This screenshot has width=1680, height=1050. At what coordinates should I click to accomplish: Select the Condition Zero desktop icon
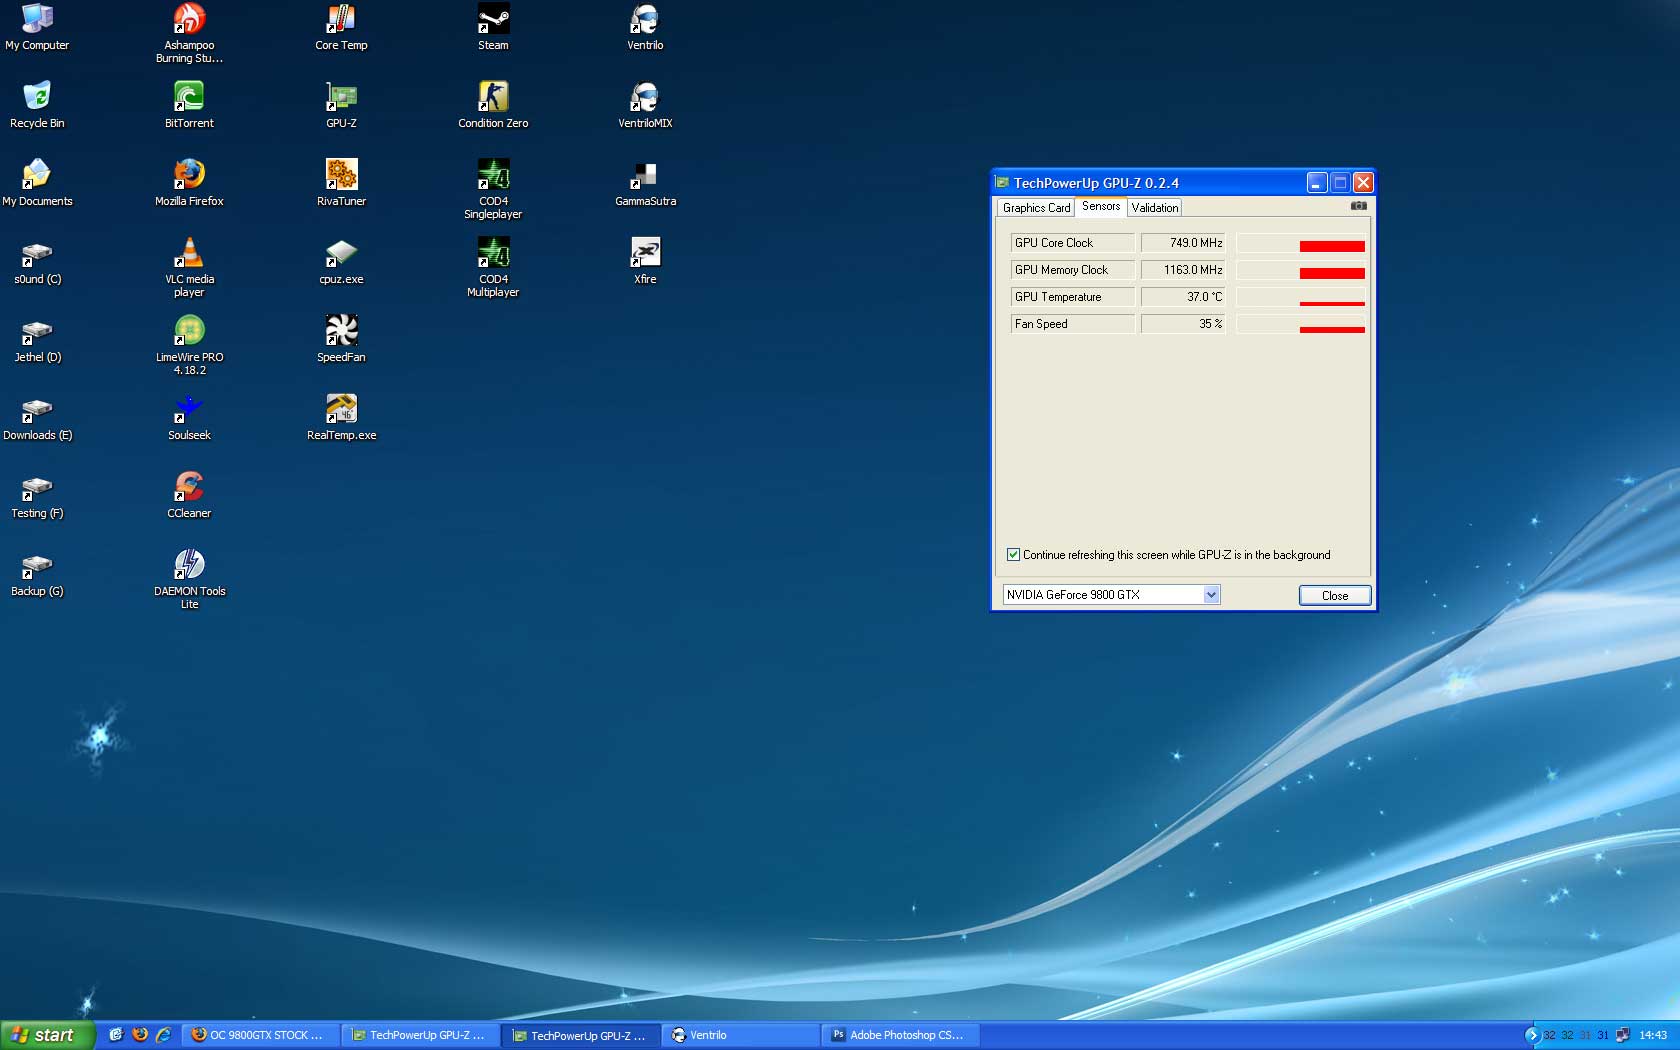[x=493, y=105]
